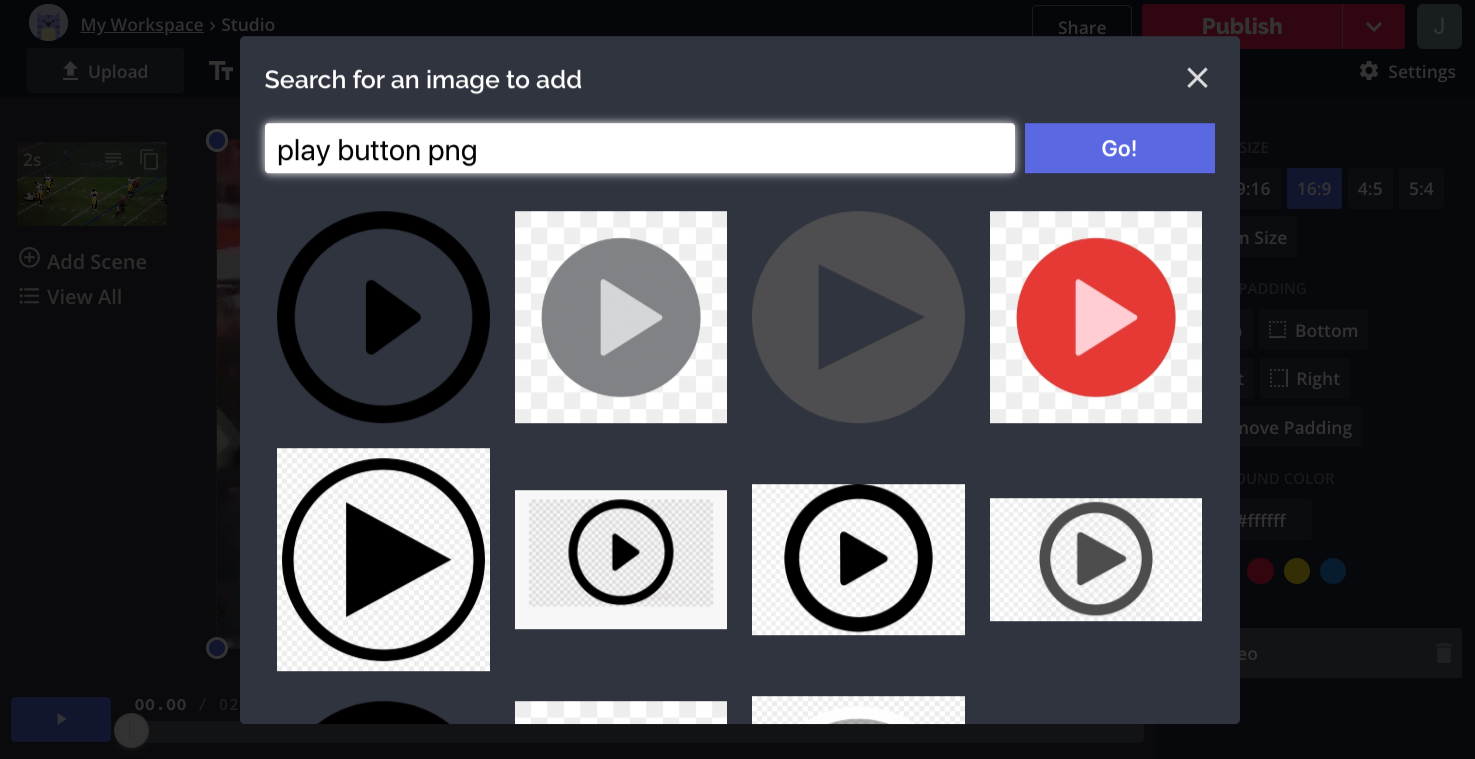Image resolution: width=1475 pixels, height=759 pixels.
Task: Choose the large black play button on white square
Action: (x=383, y=559)
